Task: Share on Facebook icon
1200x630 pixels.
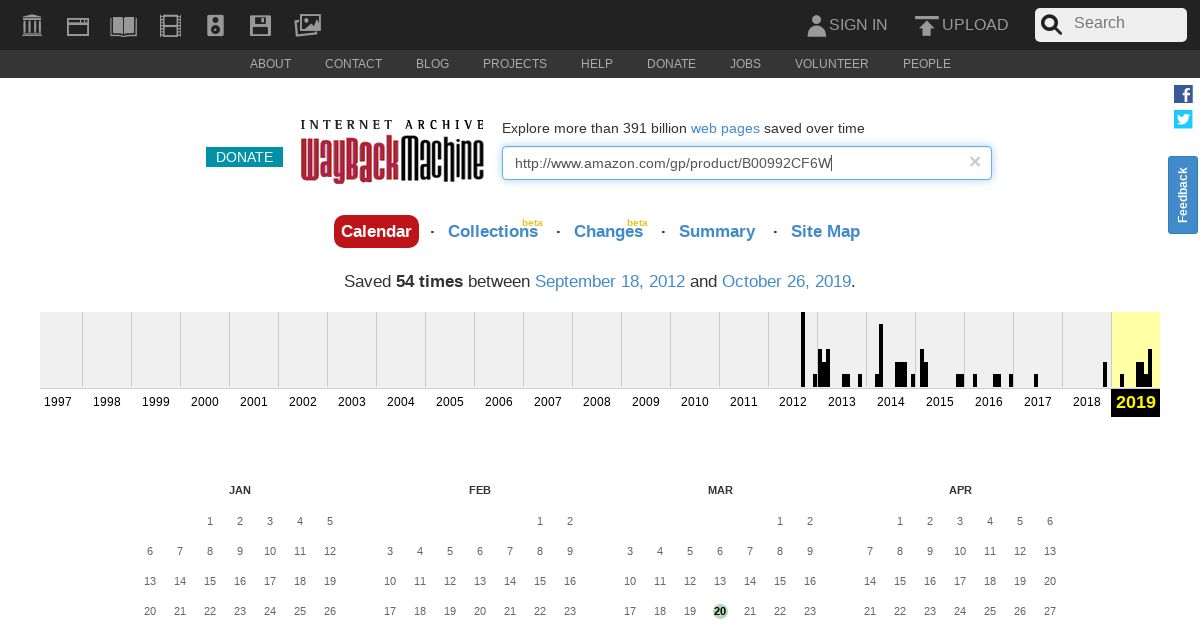Action: click(1183, 94)
